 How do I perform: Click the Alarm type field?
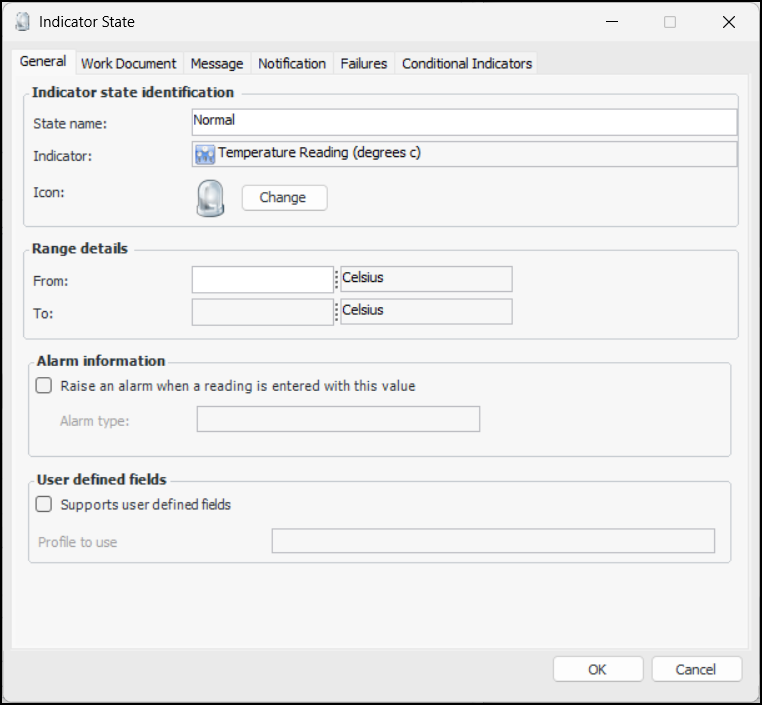pyautogui.click(x=338, y=419)
